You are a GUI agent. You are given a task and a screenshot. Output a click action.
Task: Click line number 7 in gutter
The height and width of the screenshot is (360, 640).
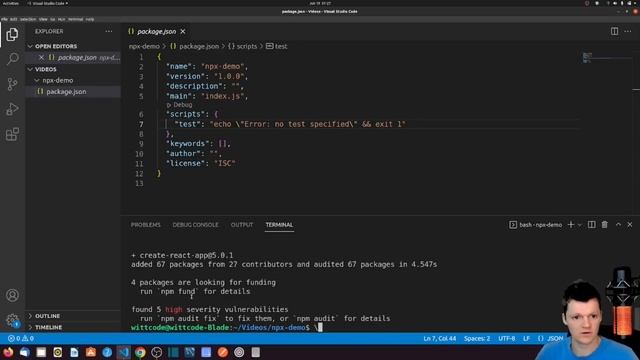pyautogui.click(x=141, y=124)
